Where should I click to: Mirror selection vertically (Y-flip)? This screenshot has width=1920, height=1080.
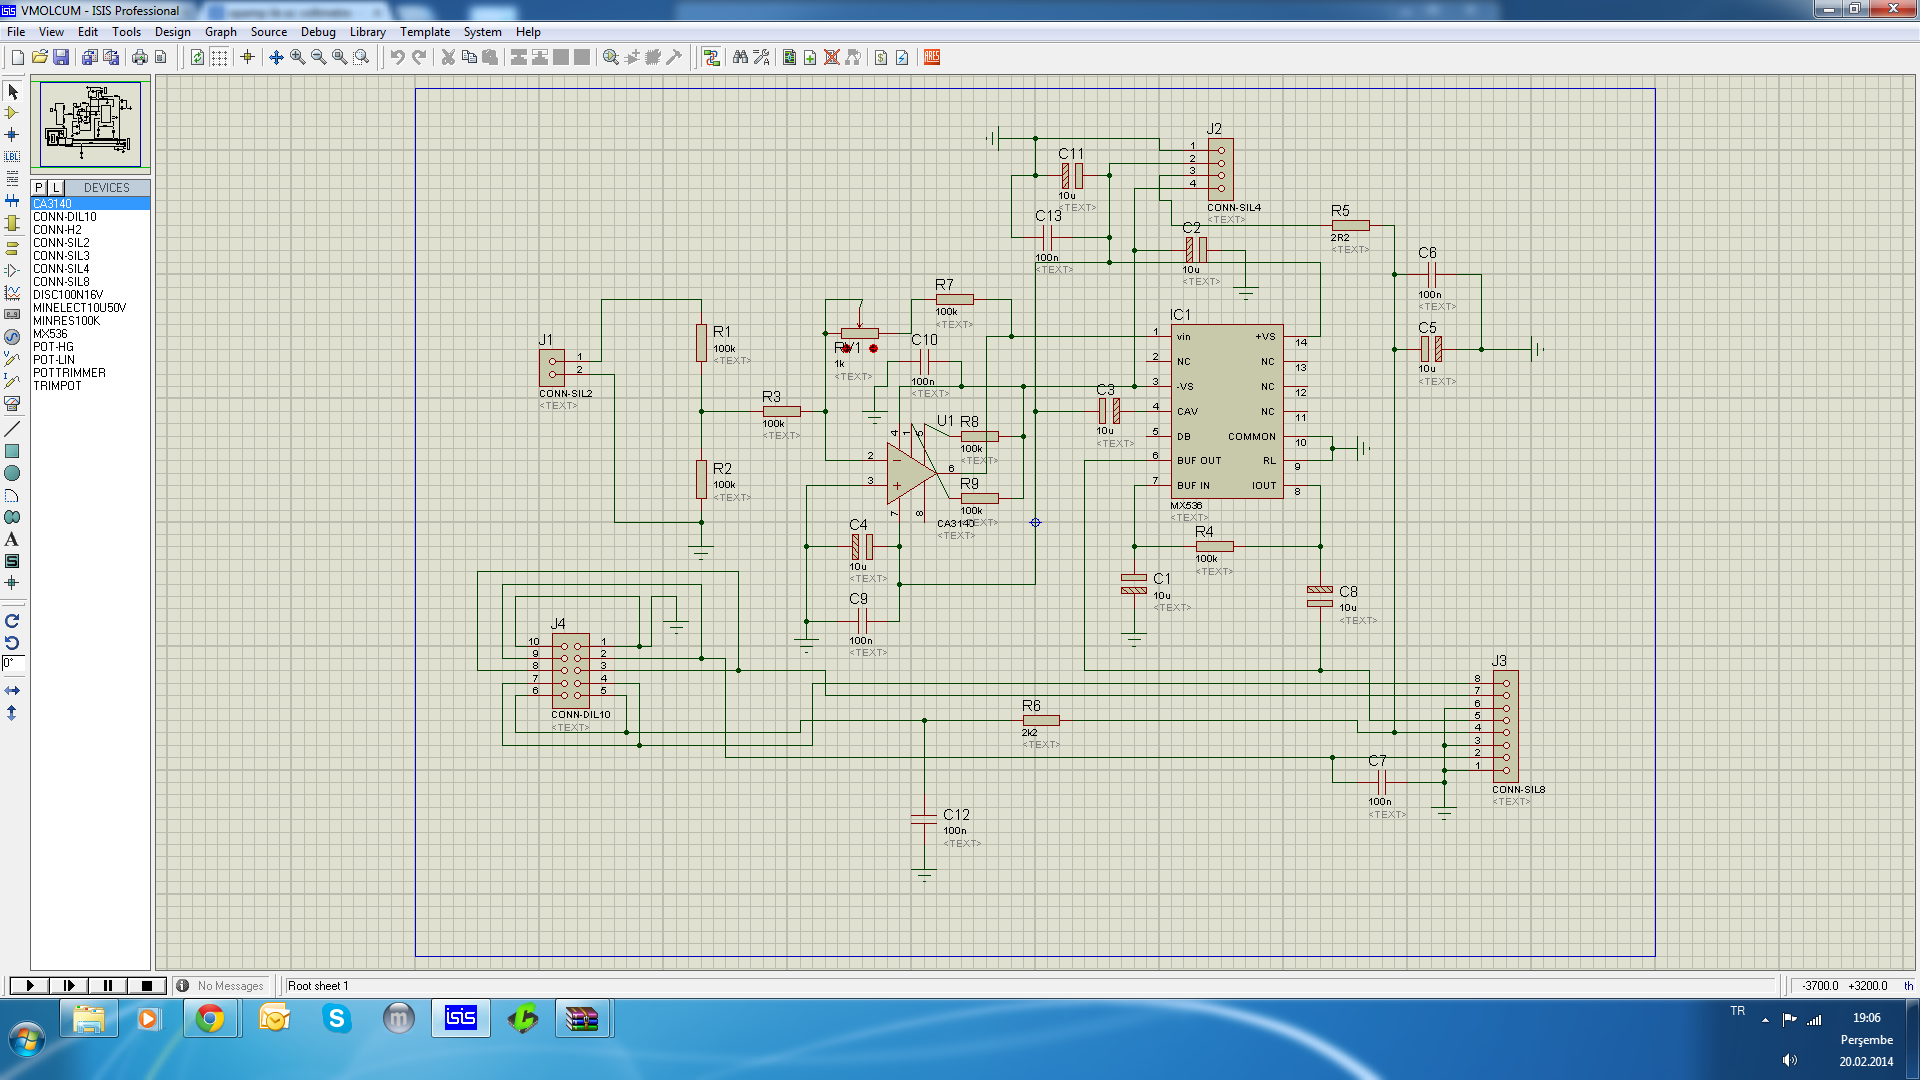(12, 713)
